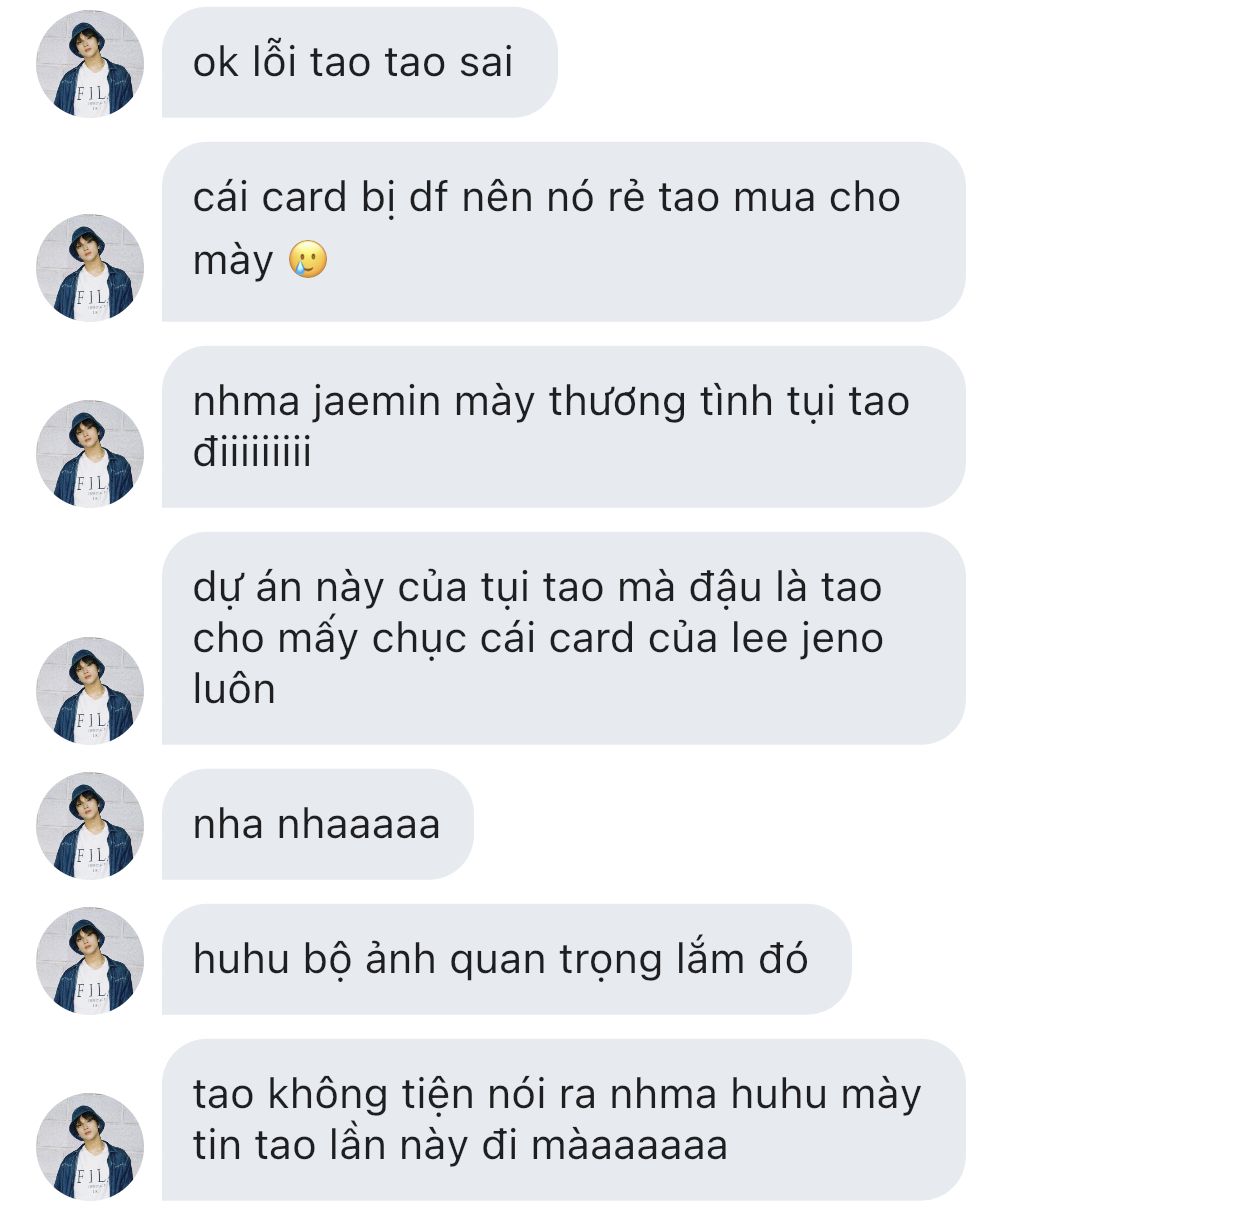Tap the avatar next to 'cái card bị df' message
Image resolution: width=1242 pixels, height=1214 pixels.
[x=90, y=267]
